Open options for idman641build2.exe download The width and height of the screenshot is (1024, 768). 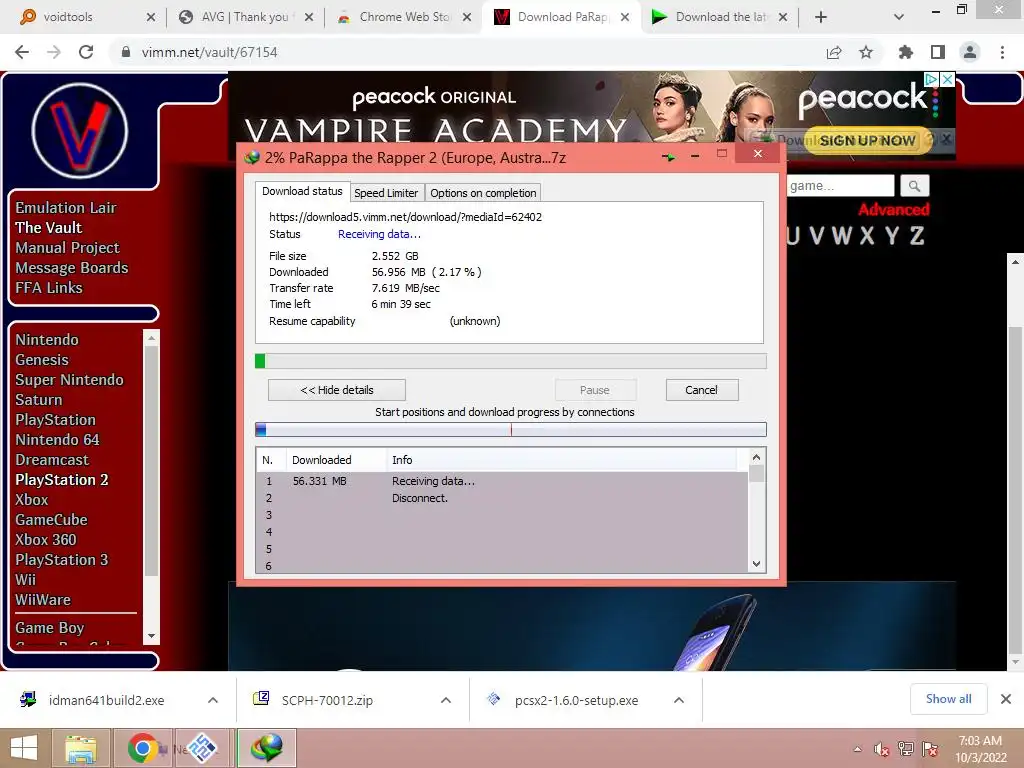(213, 700)
